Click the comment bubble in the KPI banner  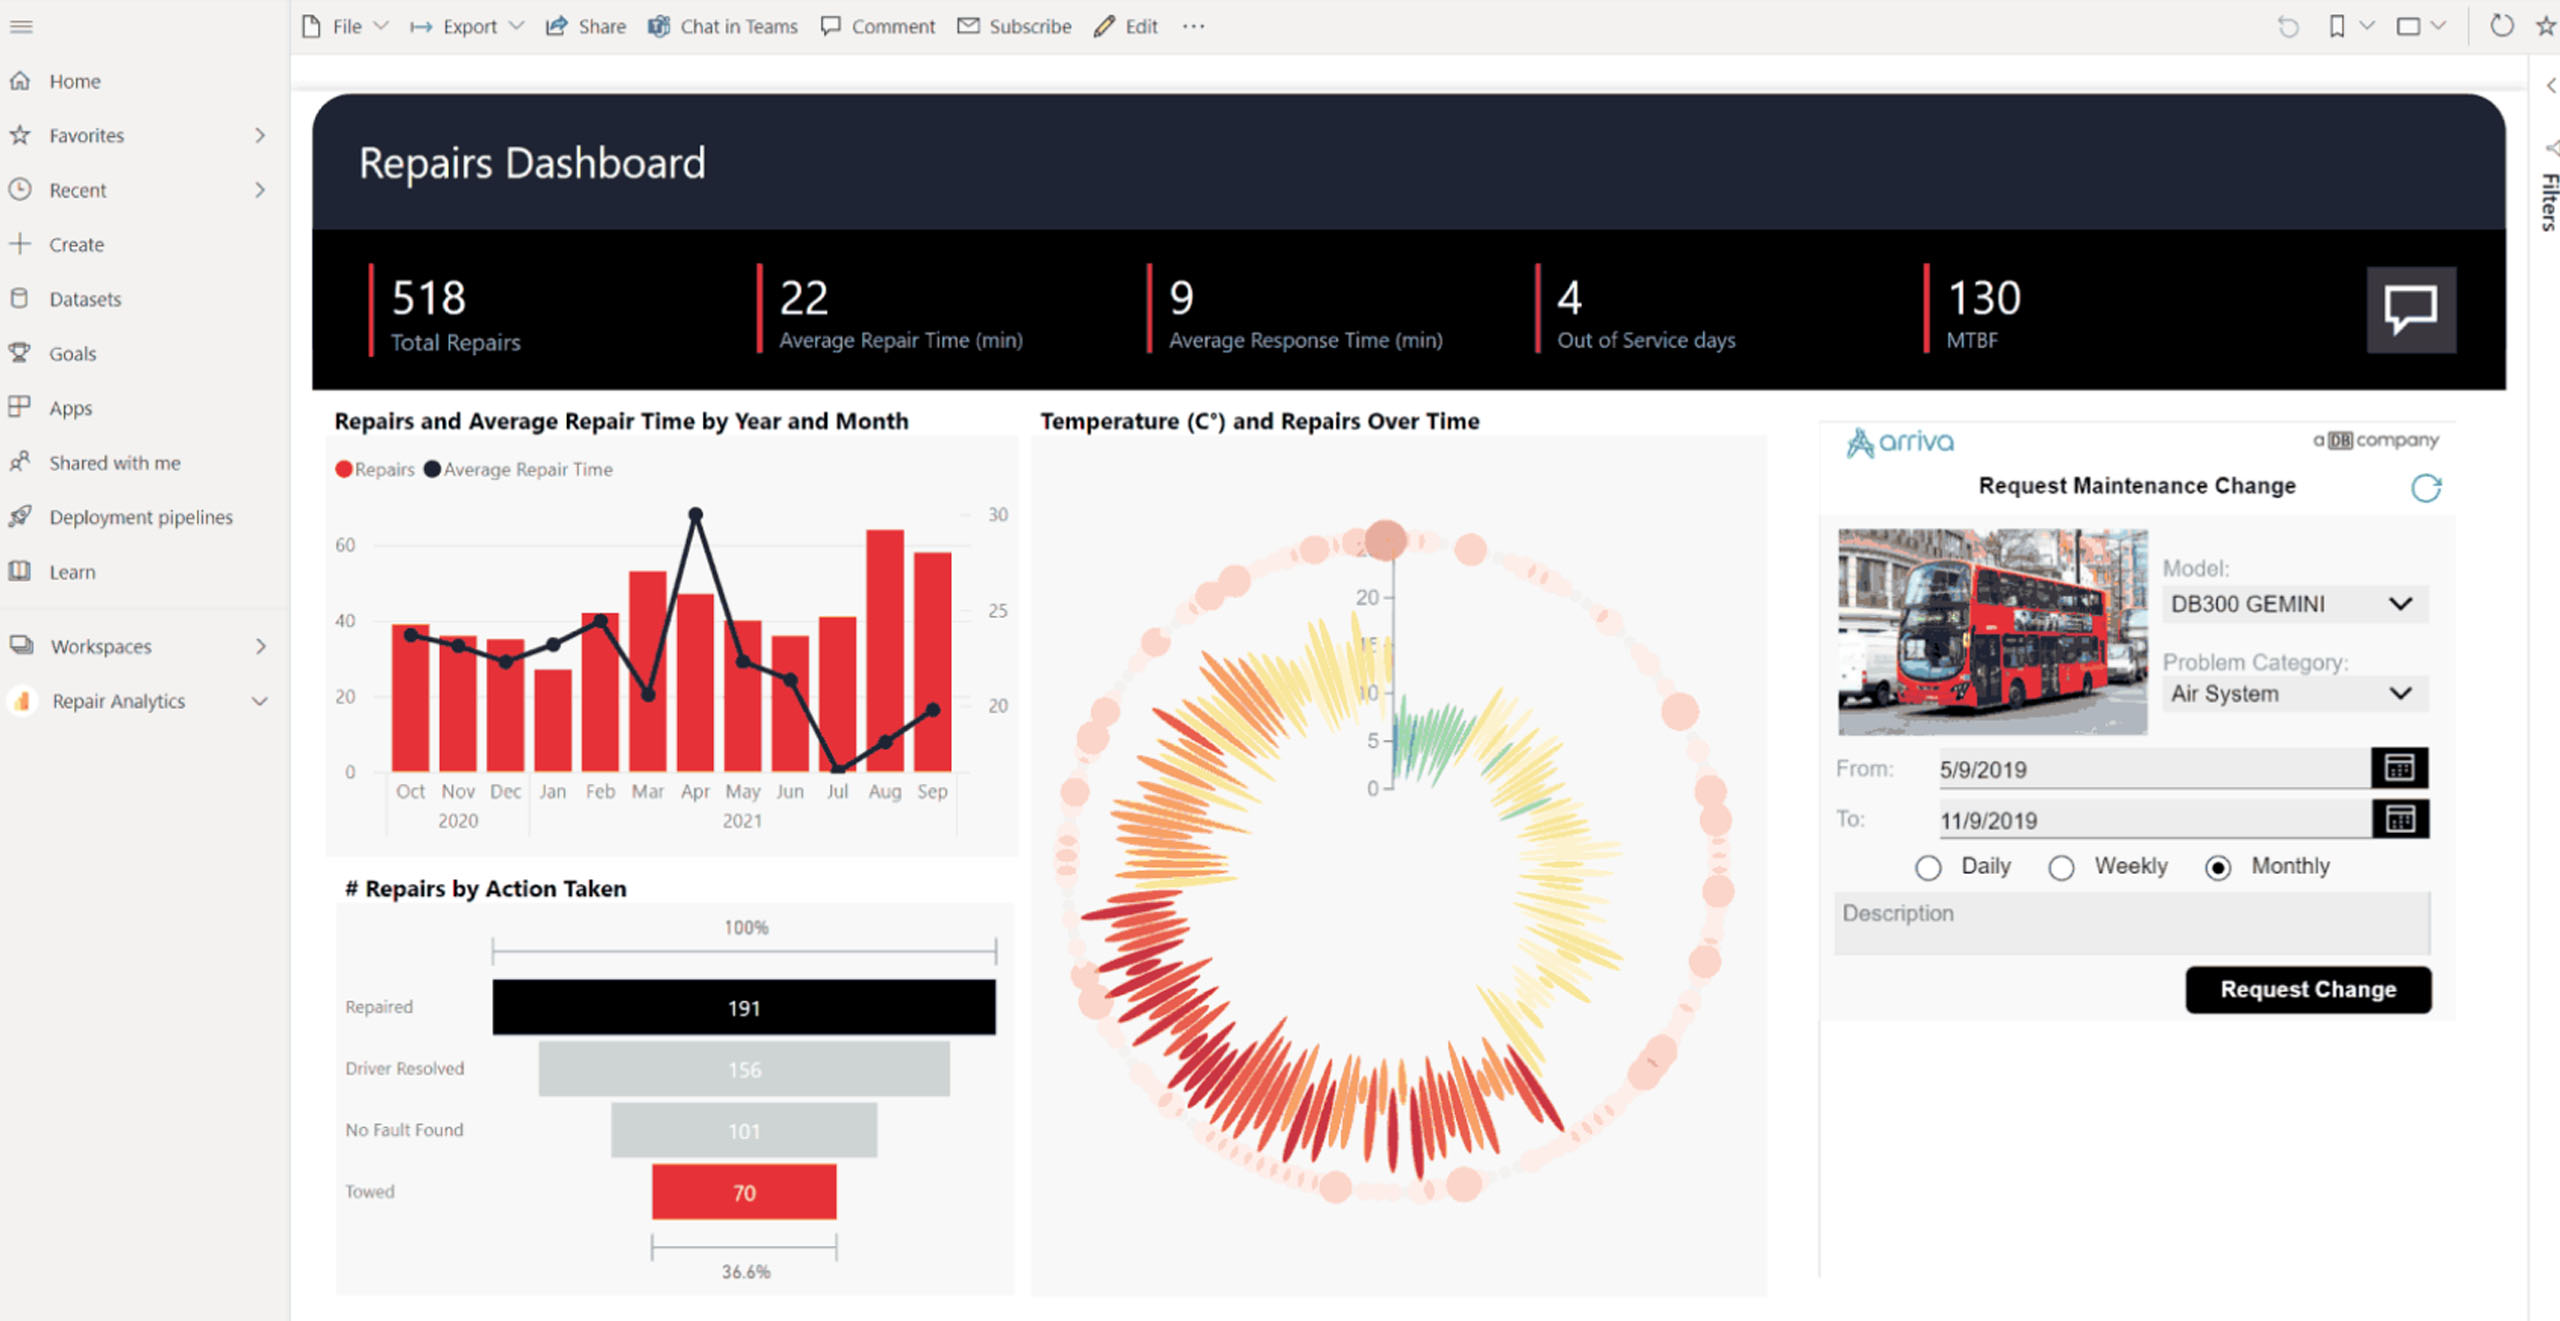(2411, 310)
